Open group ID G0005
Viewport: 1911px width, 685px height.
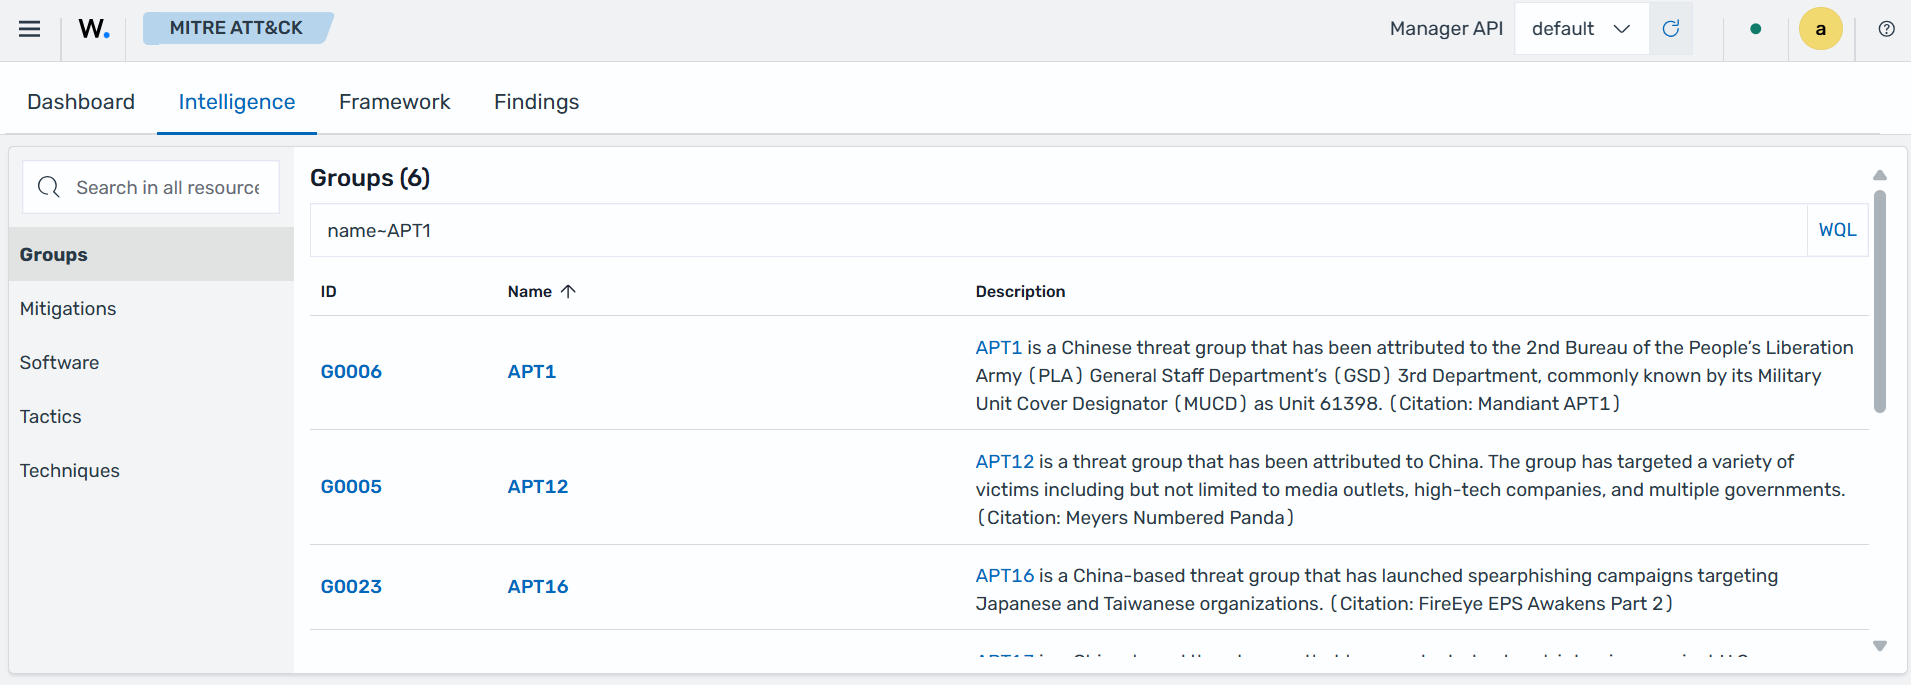pyautogui.click(x=351, y=487)
